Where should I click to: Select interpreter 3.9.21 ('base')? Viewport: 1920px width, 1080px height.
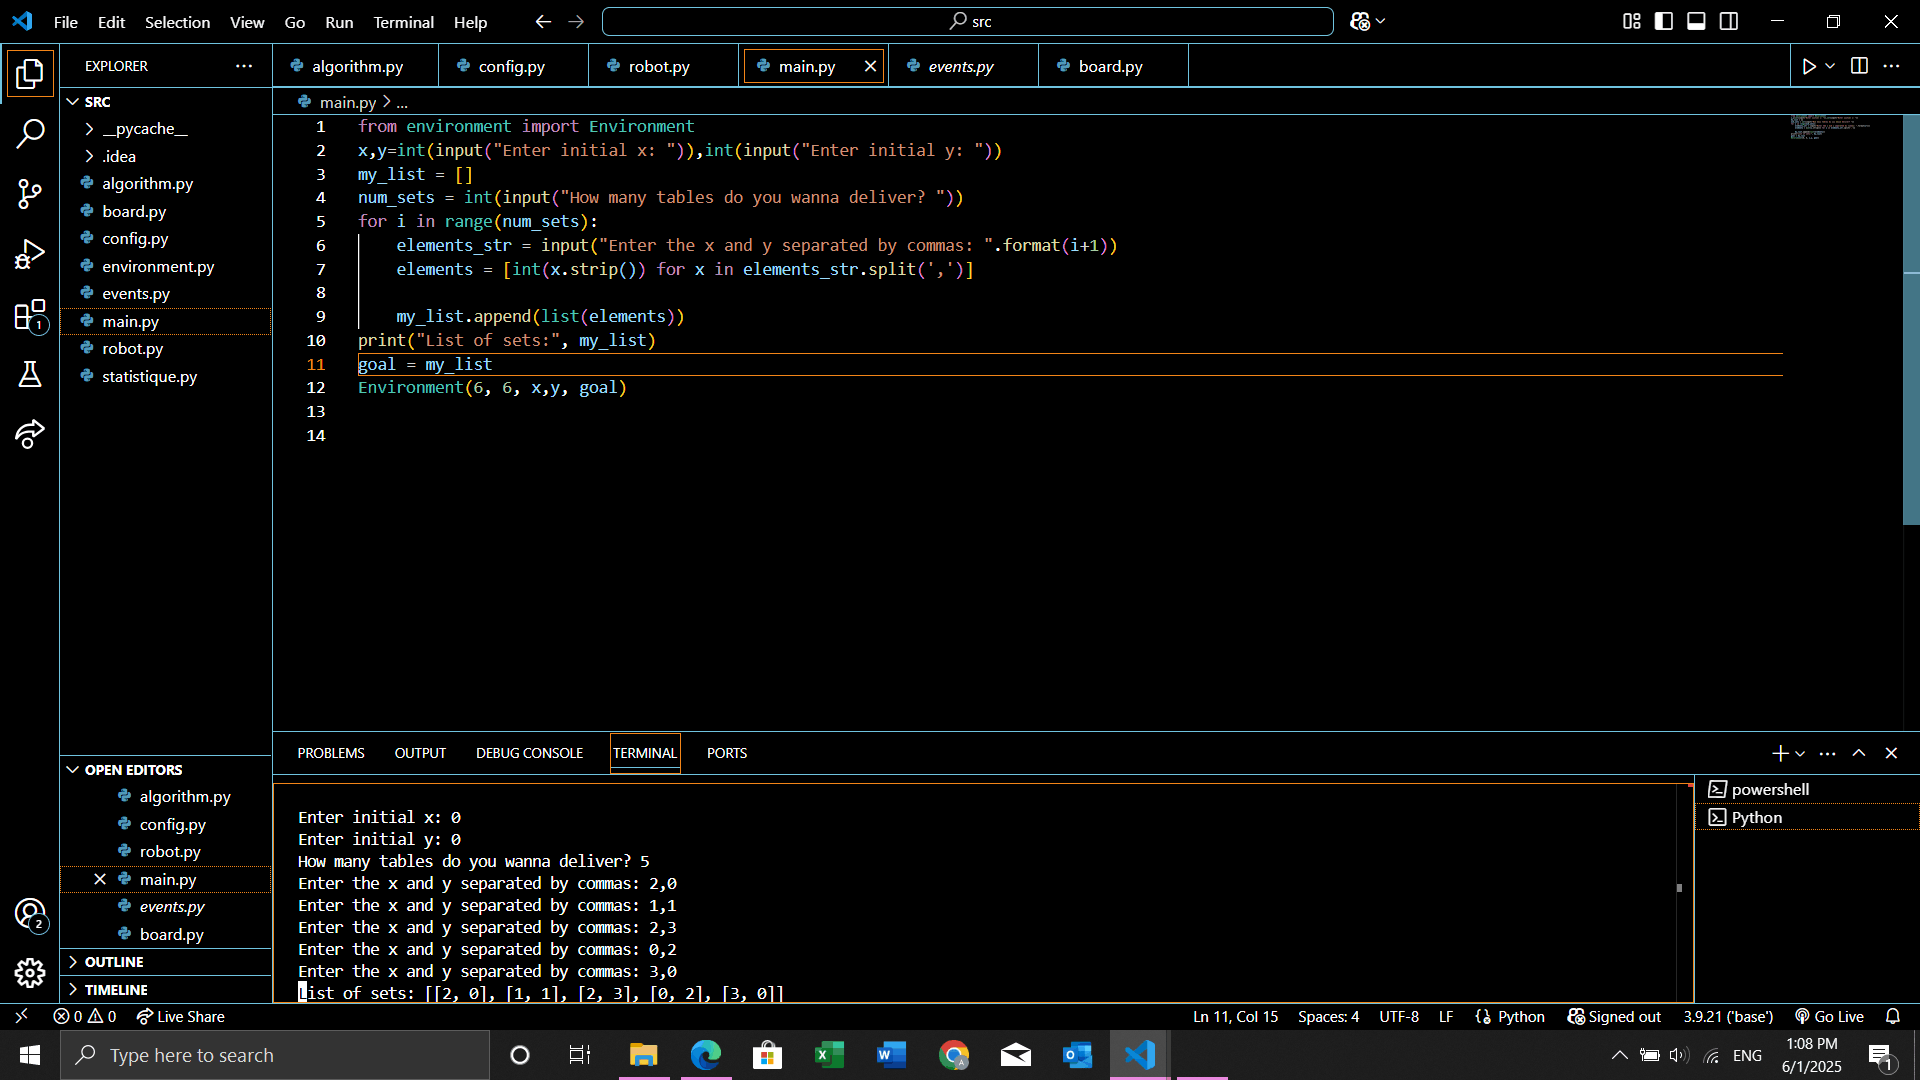1727,1016
